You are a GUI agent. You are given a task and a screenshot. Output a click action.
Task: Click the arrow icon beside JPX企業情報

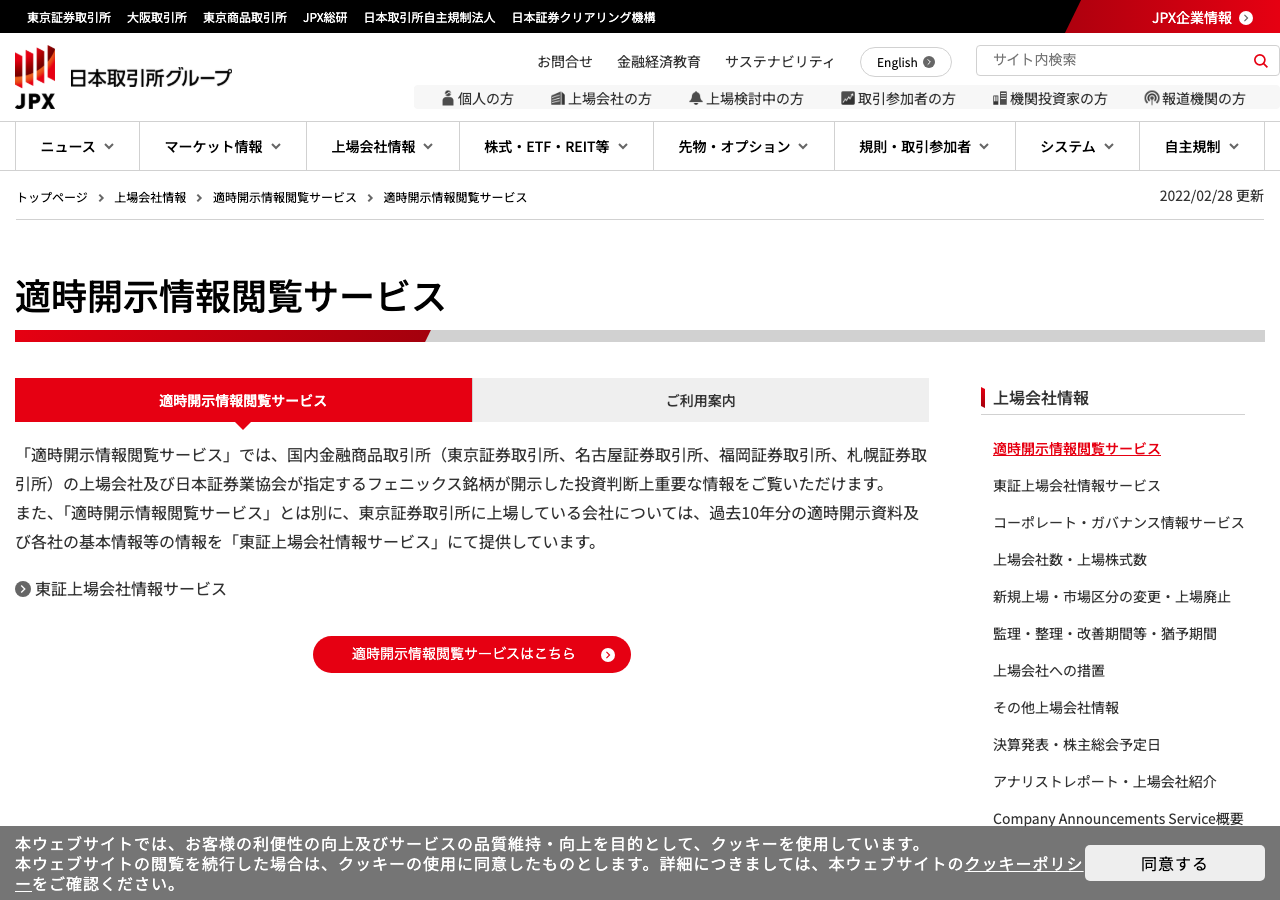click(x=1246, y=18)
